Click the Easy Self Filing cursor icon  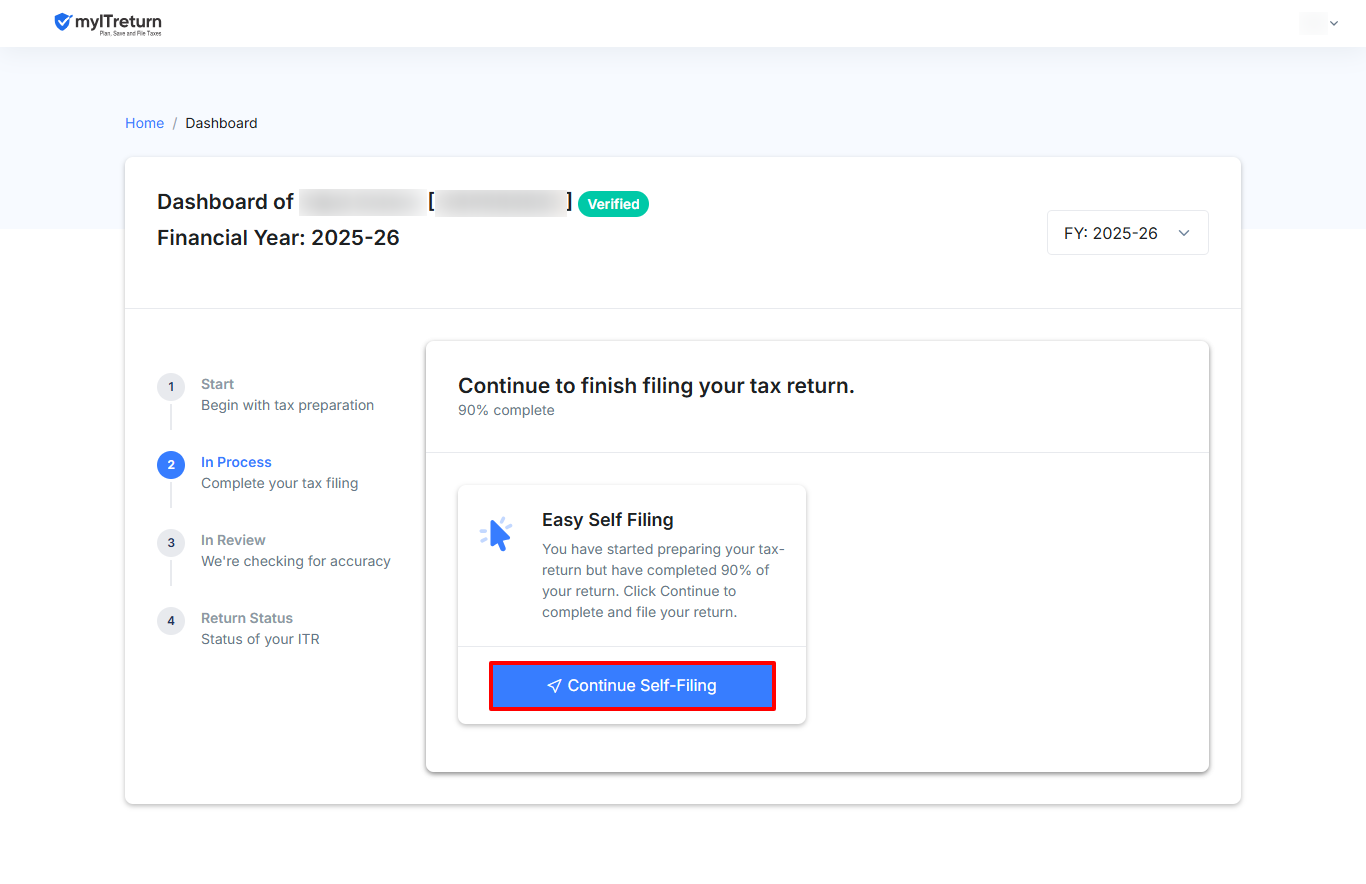pyautogui.click(x=496, y=534)
